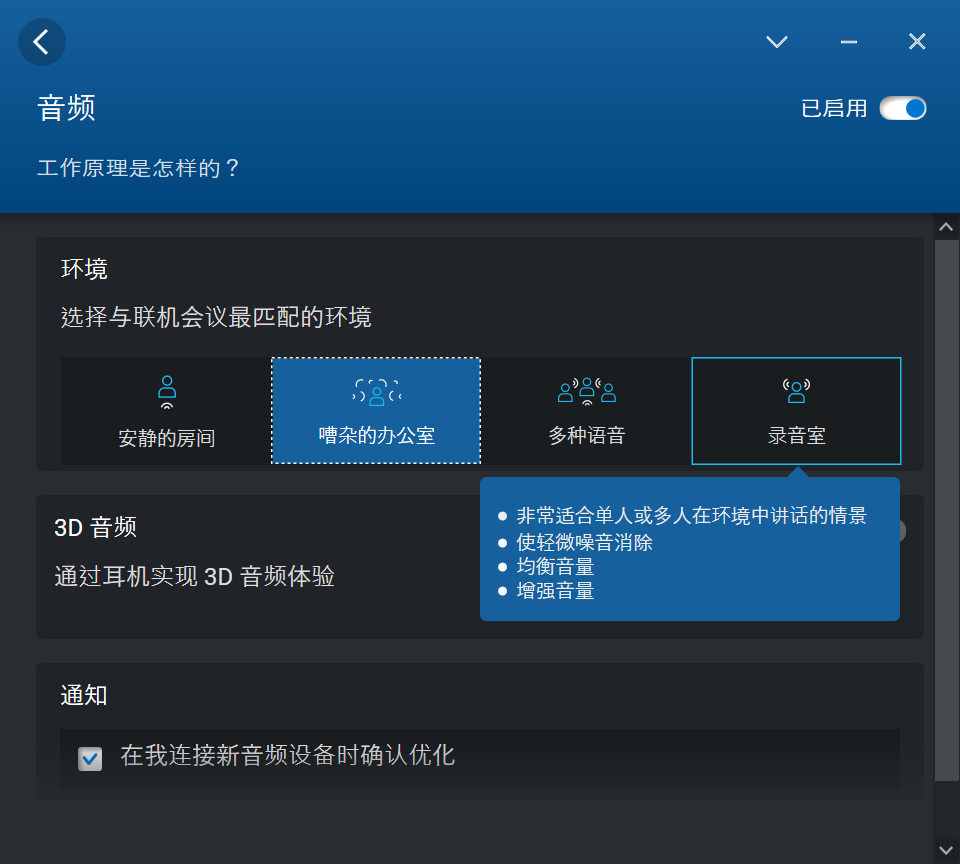This screenshot has width=960, height=864.
Task: Minimize the audio settings window
Action: [x=849, y=42]
